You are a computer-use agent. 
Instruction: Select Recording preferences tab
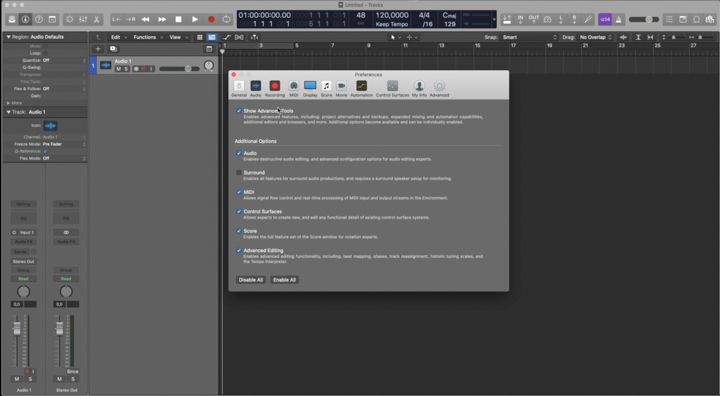click(275, 89)
